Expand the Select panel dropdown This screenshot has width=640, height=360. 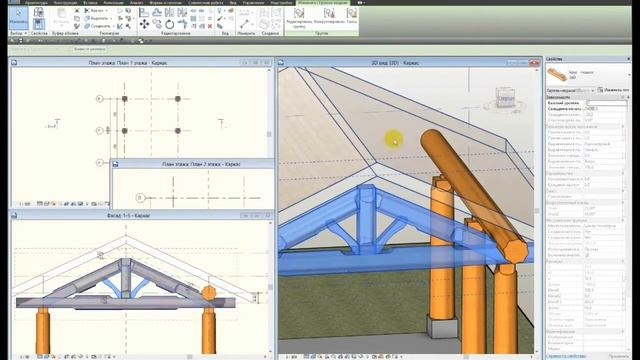click(18, 33)
